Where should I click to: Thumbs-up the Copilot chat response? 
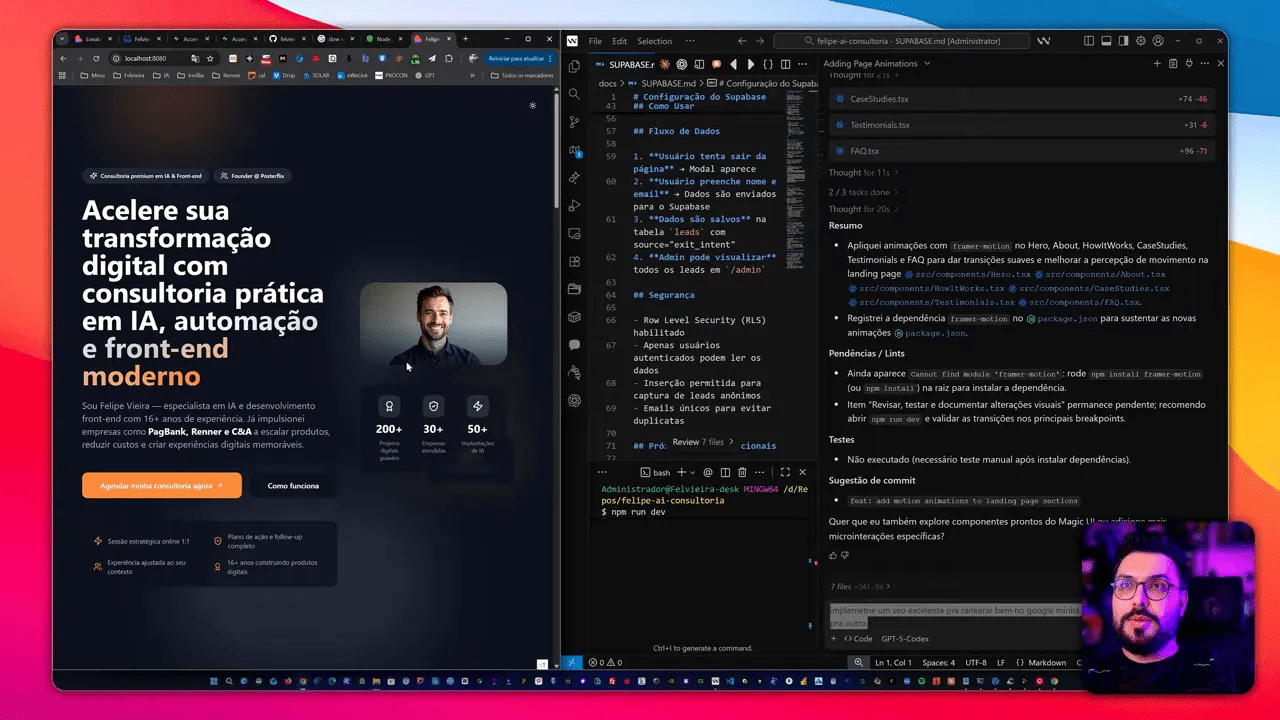(833, 555)
